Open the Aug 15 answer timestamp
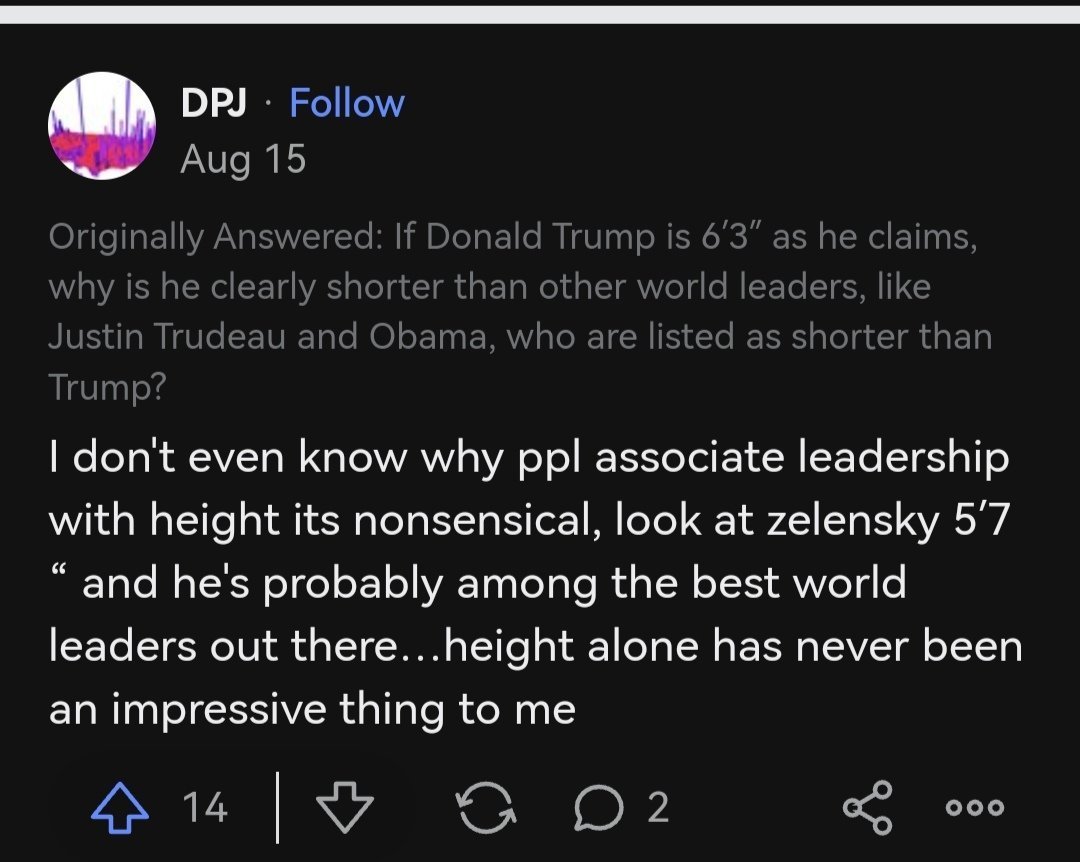 click(243, 160)
